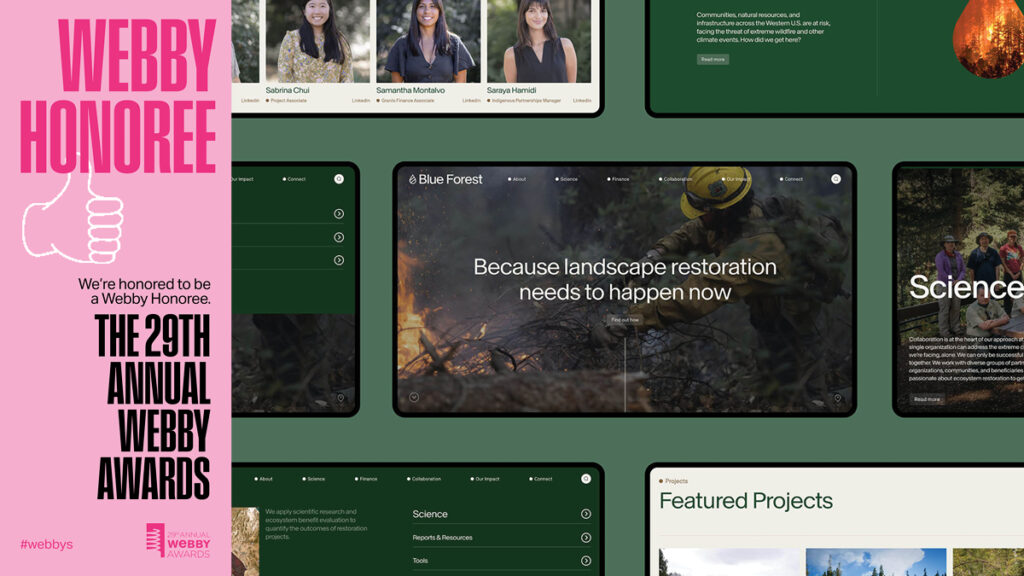The image size is (1024, 576).
Task: Click the 'Find out how' hero button
Action: [625, 320]
